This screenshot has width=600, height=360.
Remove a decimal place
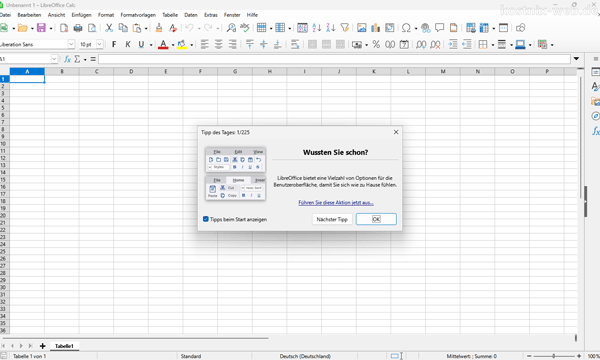tap(435, 44)
